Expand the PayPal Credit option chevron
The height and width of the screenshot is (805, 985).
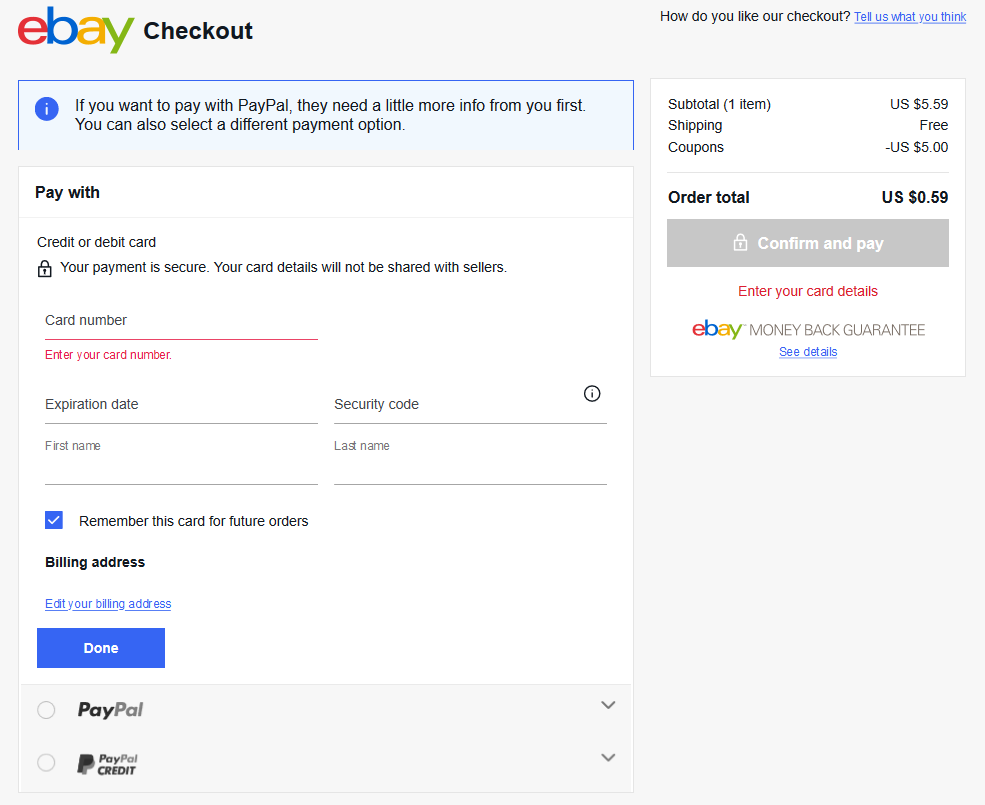(608, 758)
